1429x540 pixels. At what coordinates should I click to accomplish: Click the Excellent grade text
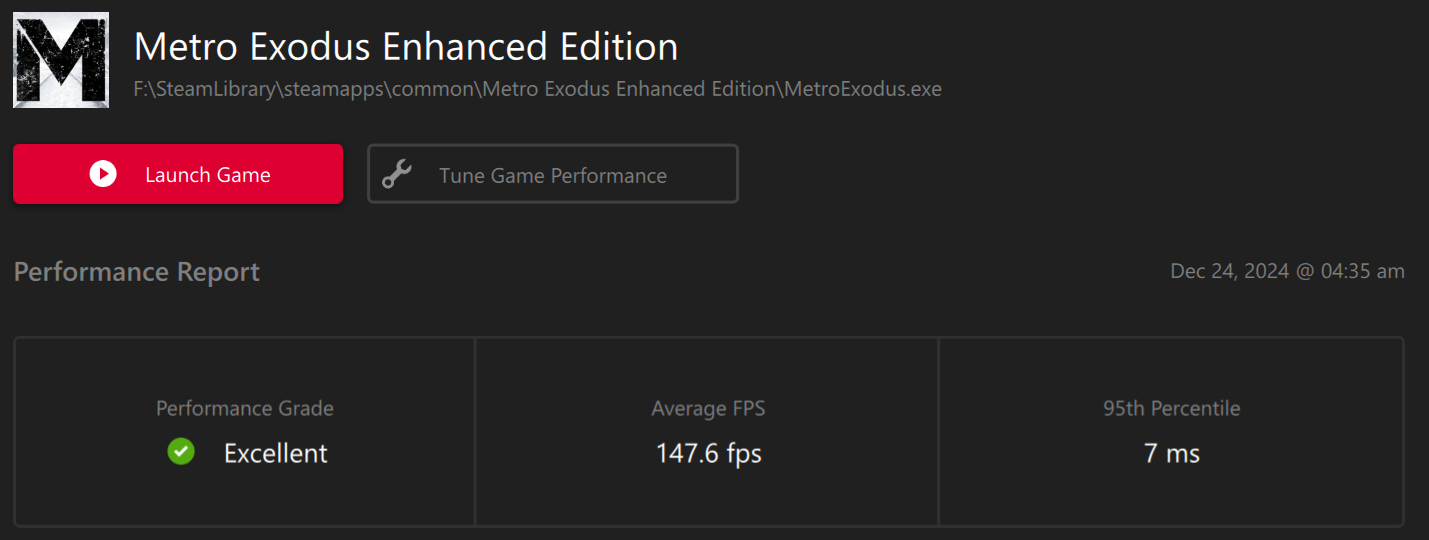pyautogui.click(x=276, y=453)
